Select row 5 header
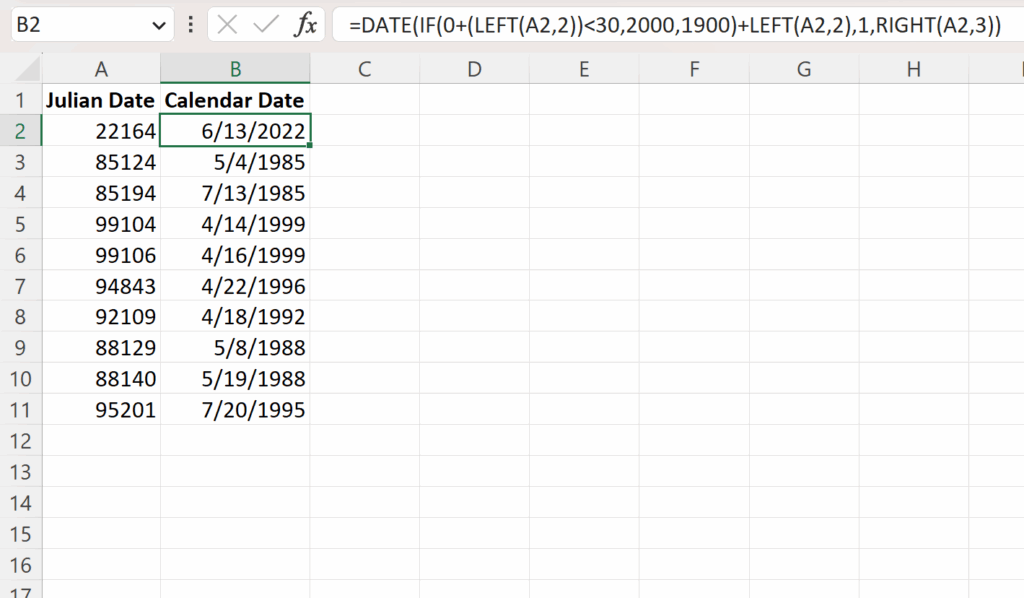Screen dimensions: 1024x598 click(22, 224)
